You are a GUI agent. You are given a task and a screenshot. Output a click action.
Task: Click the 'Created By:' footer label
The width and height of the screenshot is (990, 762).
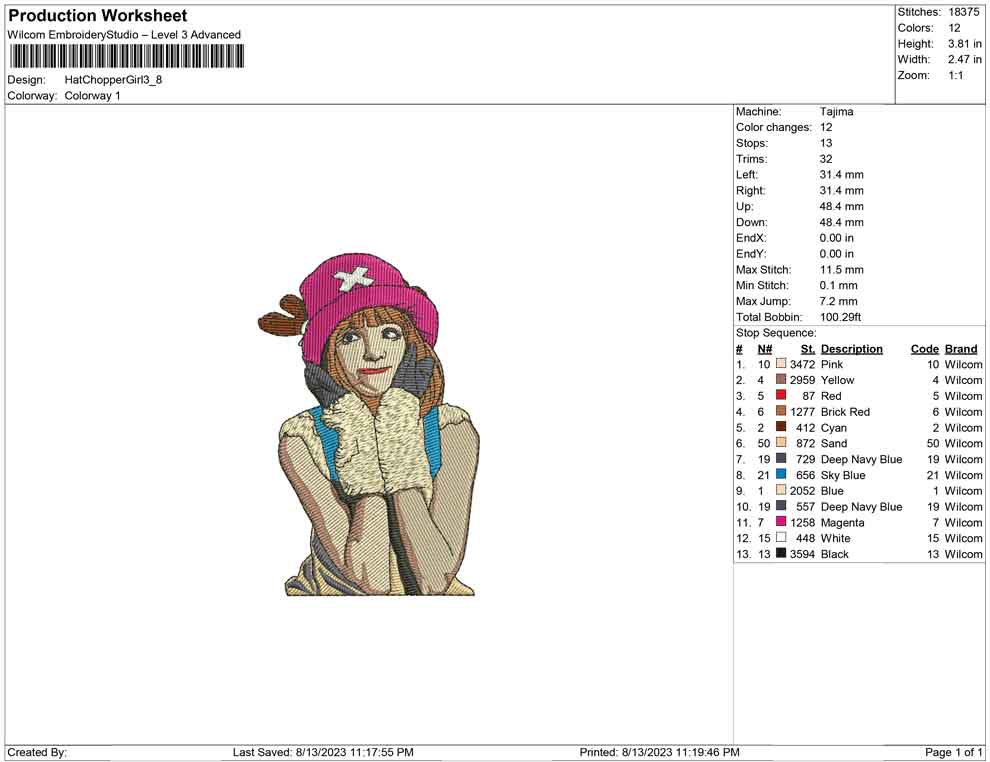click(x=37, y=752)
